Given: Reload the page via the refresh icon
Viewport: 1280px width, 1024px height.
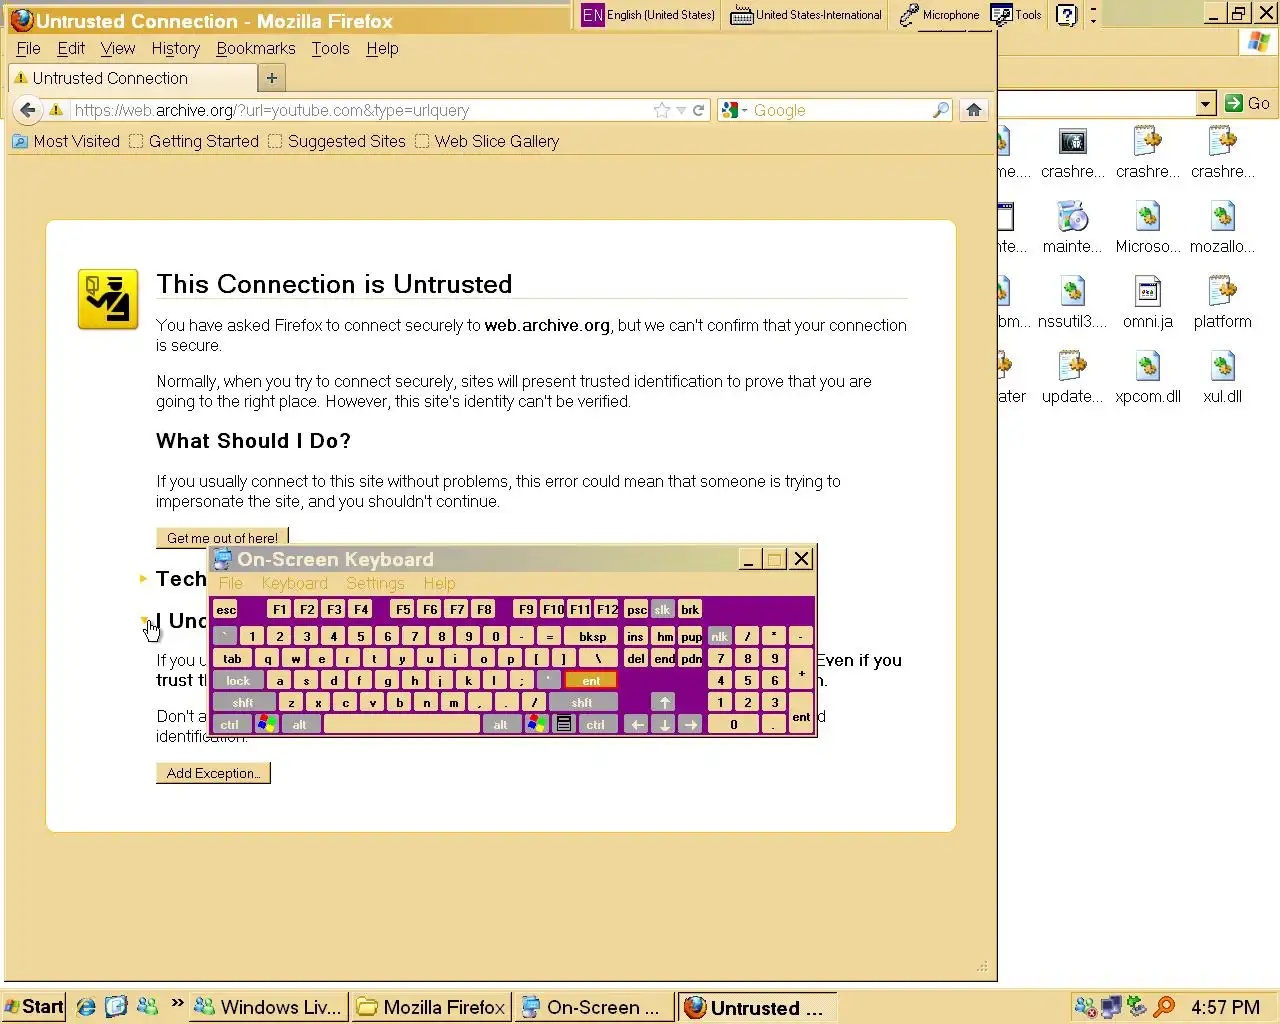Looking at the screenshot, I should (x=699, y=110).
